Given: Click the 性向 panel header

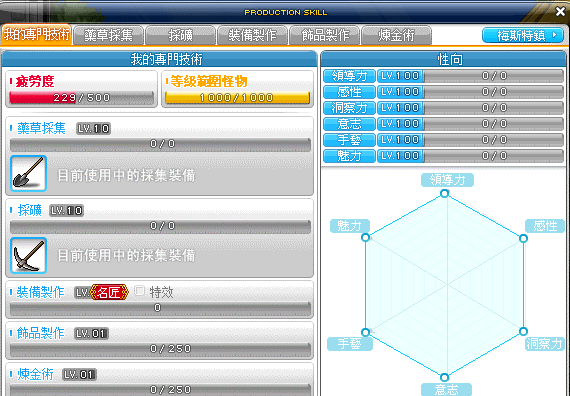Looking at the screenshot, I should (x=443, y=59).
